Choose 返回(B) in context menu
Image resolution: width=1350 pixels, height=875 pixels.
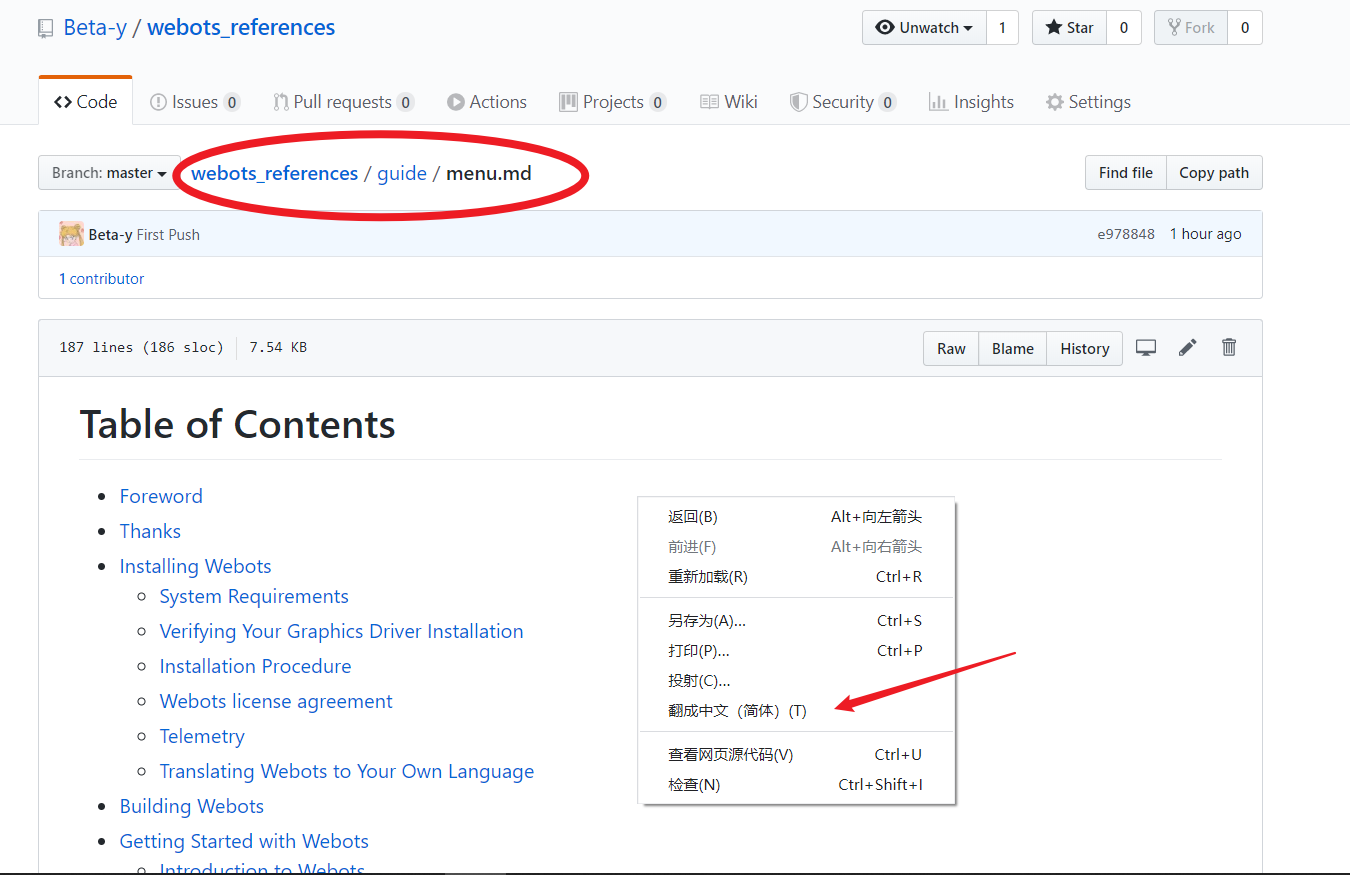[x=797, y=517]
